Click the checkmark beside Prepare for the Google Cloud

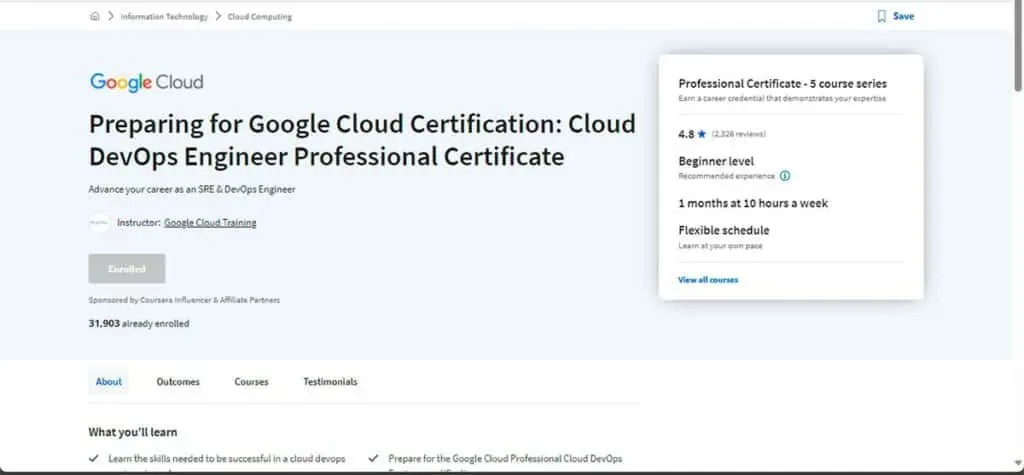click(x=374, y=459)
